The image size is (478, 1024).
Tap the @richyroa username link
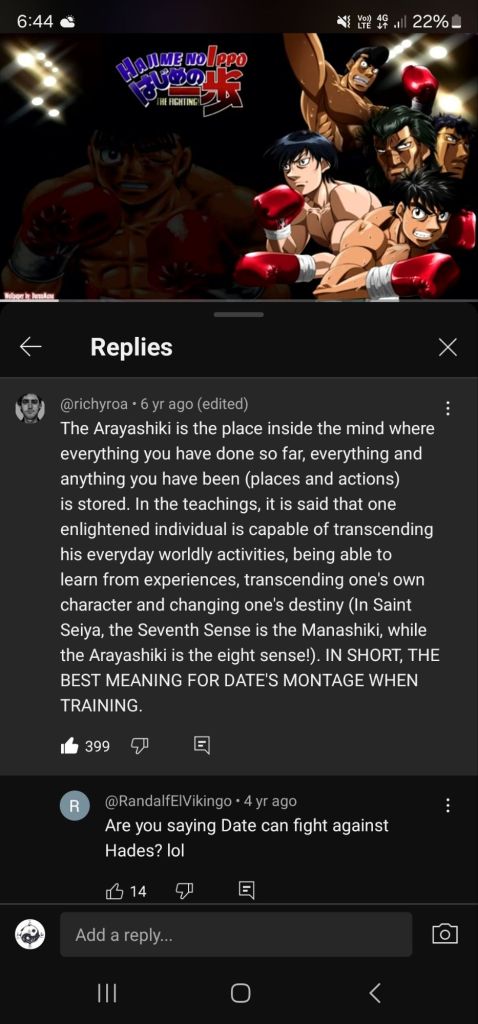click(x=95, y=404)
